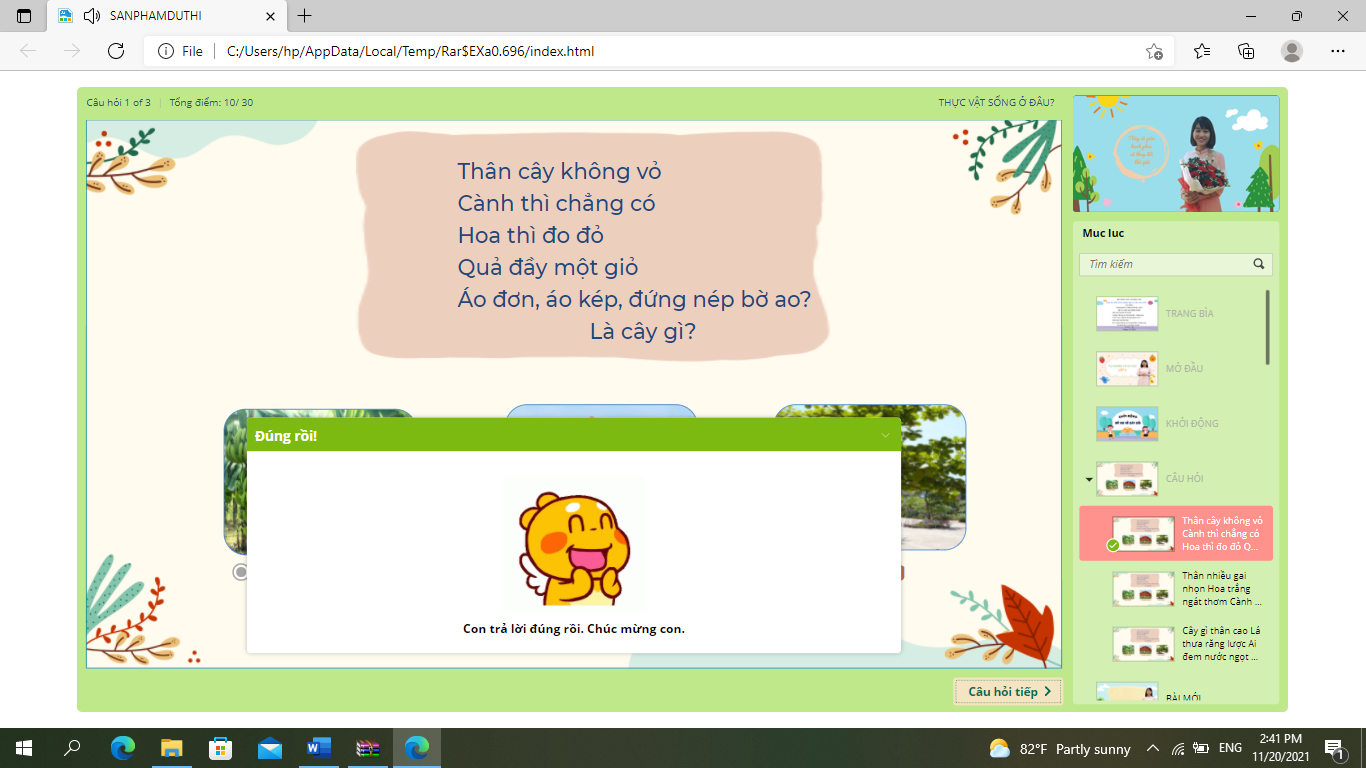The image size is (1366, 768).
Task: Collapse the CÂU HỎI section
Action: point(1088,479)
